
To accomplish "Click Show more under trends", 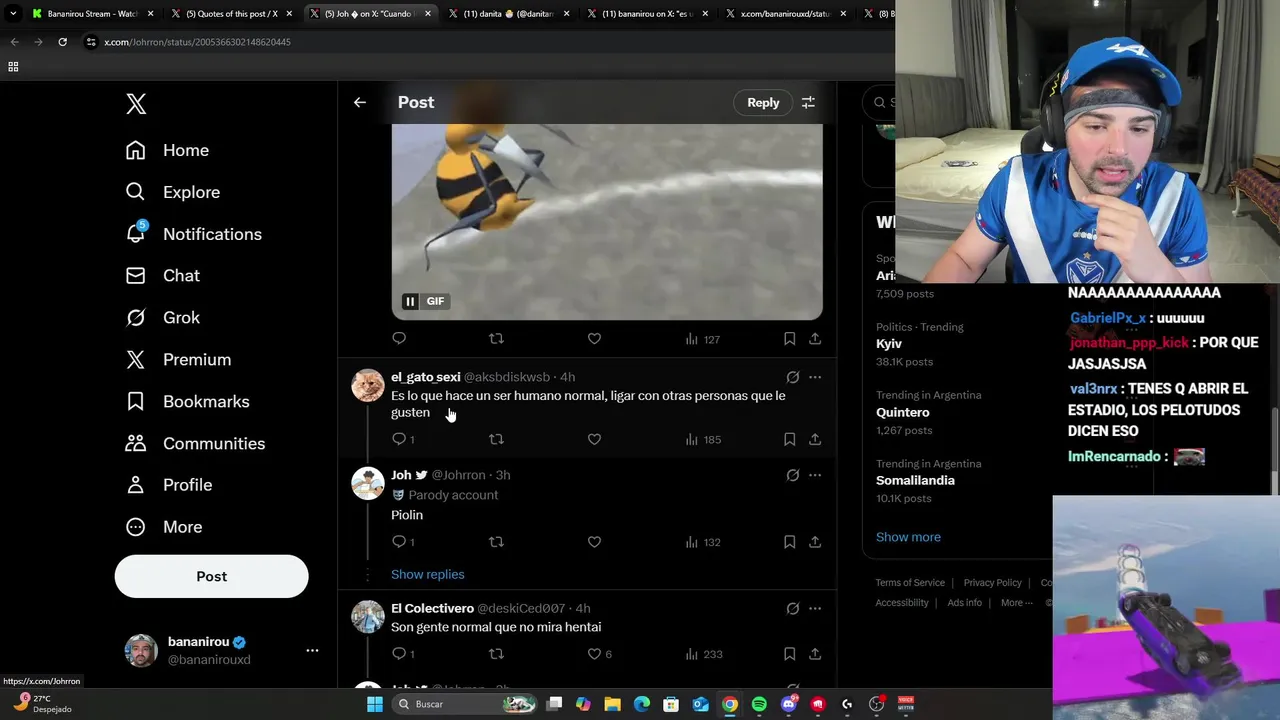I will point(908,537).
